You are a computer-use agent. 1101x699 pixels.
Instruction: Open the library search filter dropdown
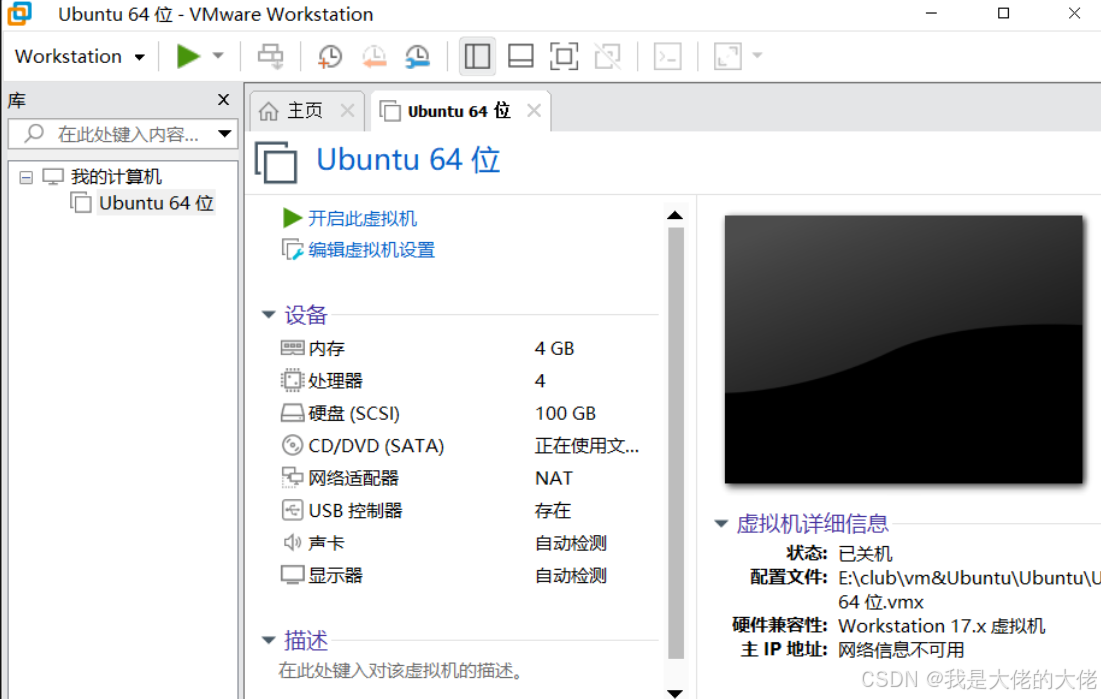pos(225,133)
